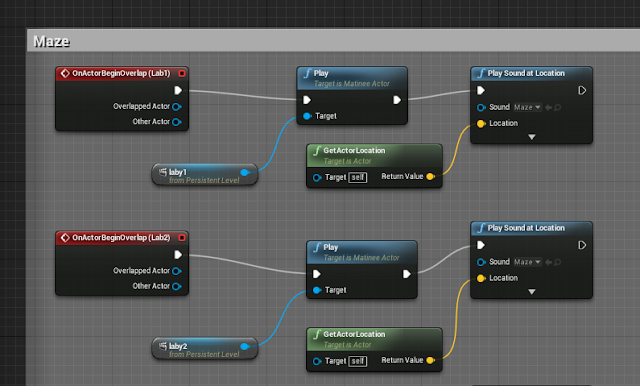
Task: Click exec input pin of lower Play node
Action: tap(317, 274)
